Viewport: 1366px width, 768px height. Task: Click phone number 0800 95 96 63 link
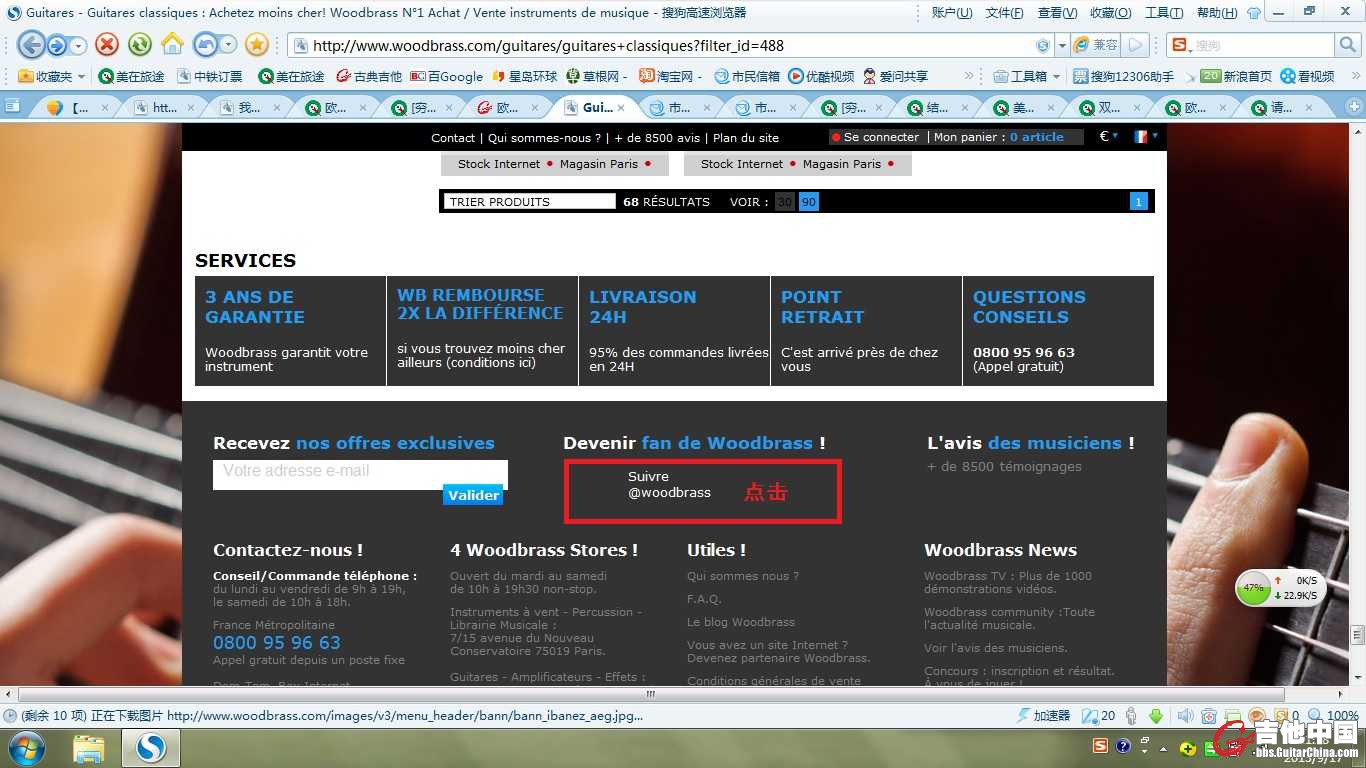pyautogui.click(x=276, y=643)
